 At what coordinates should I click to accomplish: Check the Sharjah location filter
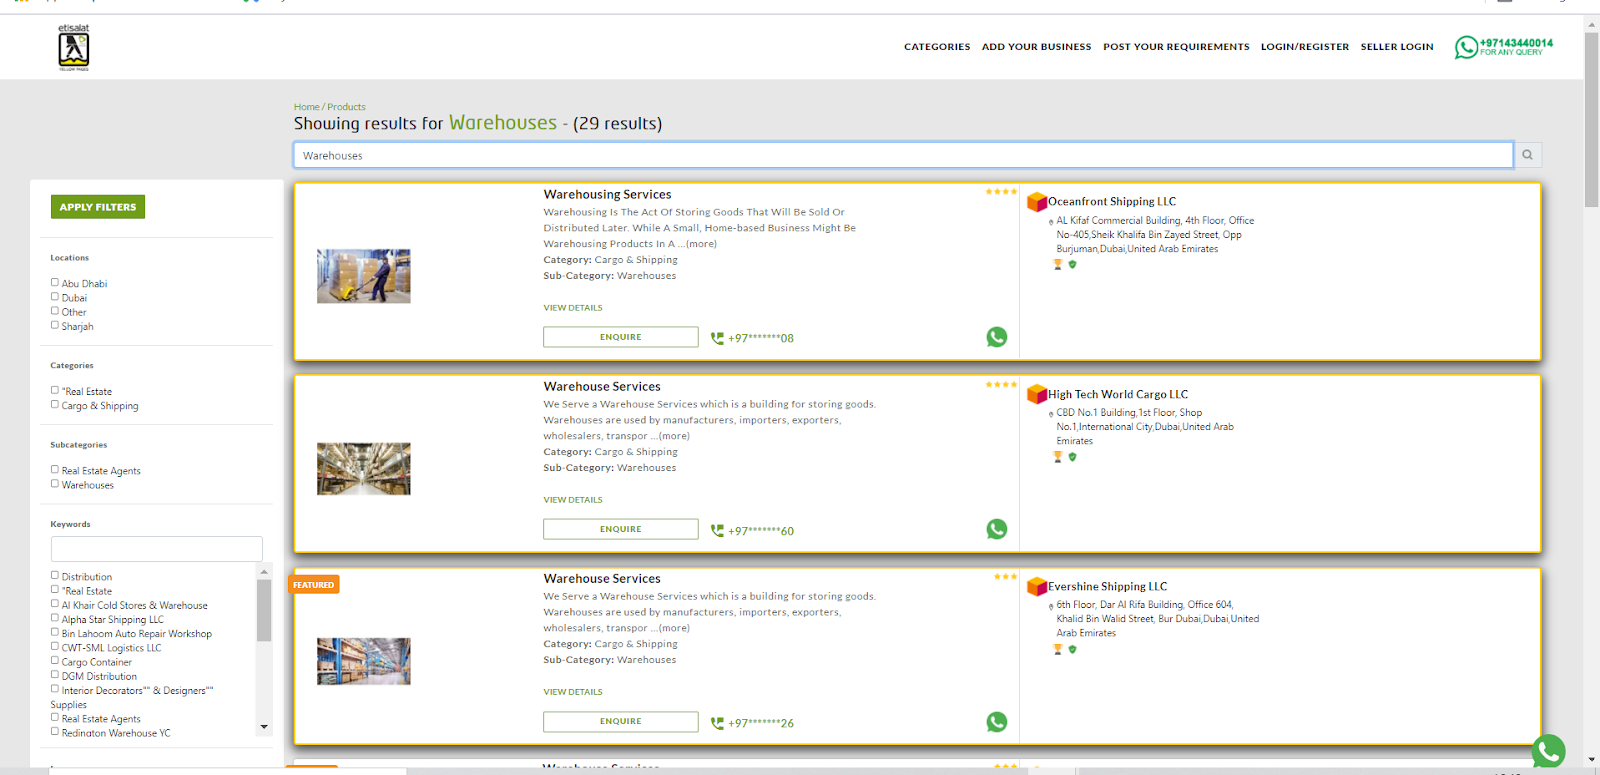[55, 325]
